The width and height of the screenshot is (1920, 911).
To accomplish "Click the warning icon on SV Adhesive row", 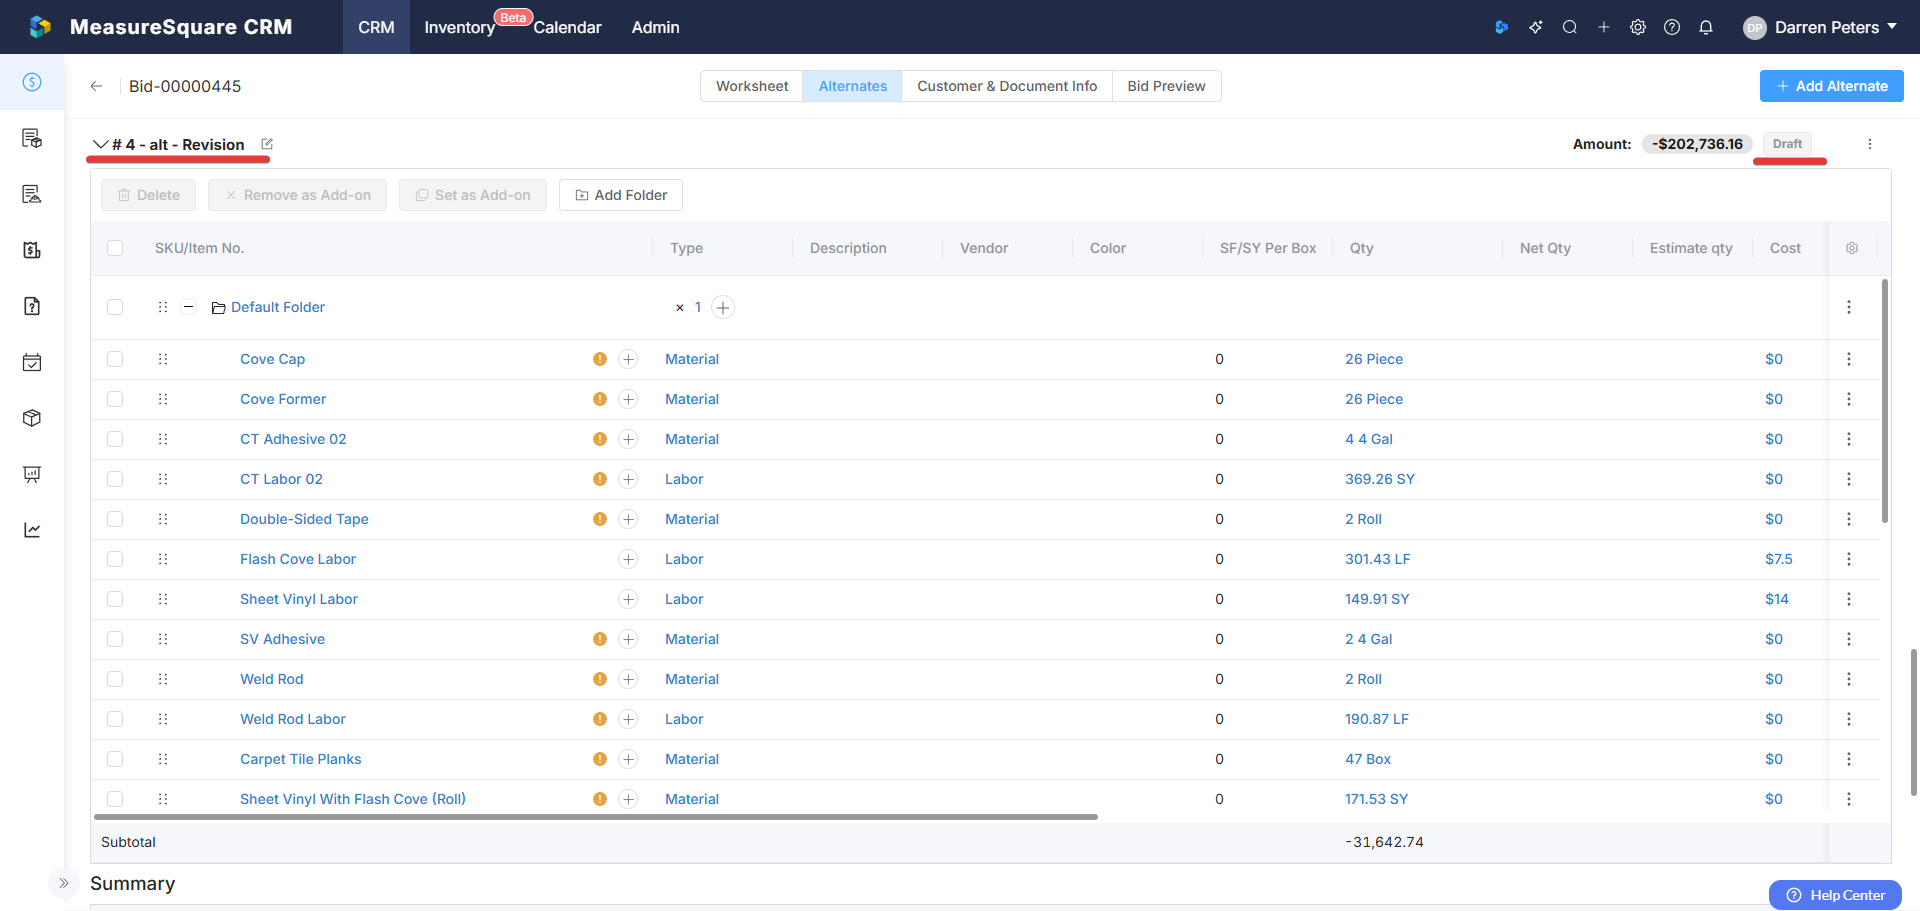I will pos(600,639).
